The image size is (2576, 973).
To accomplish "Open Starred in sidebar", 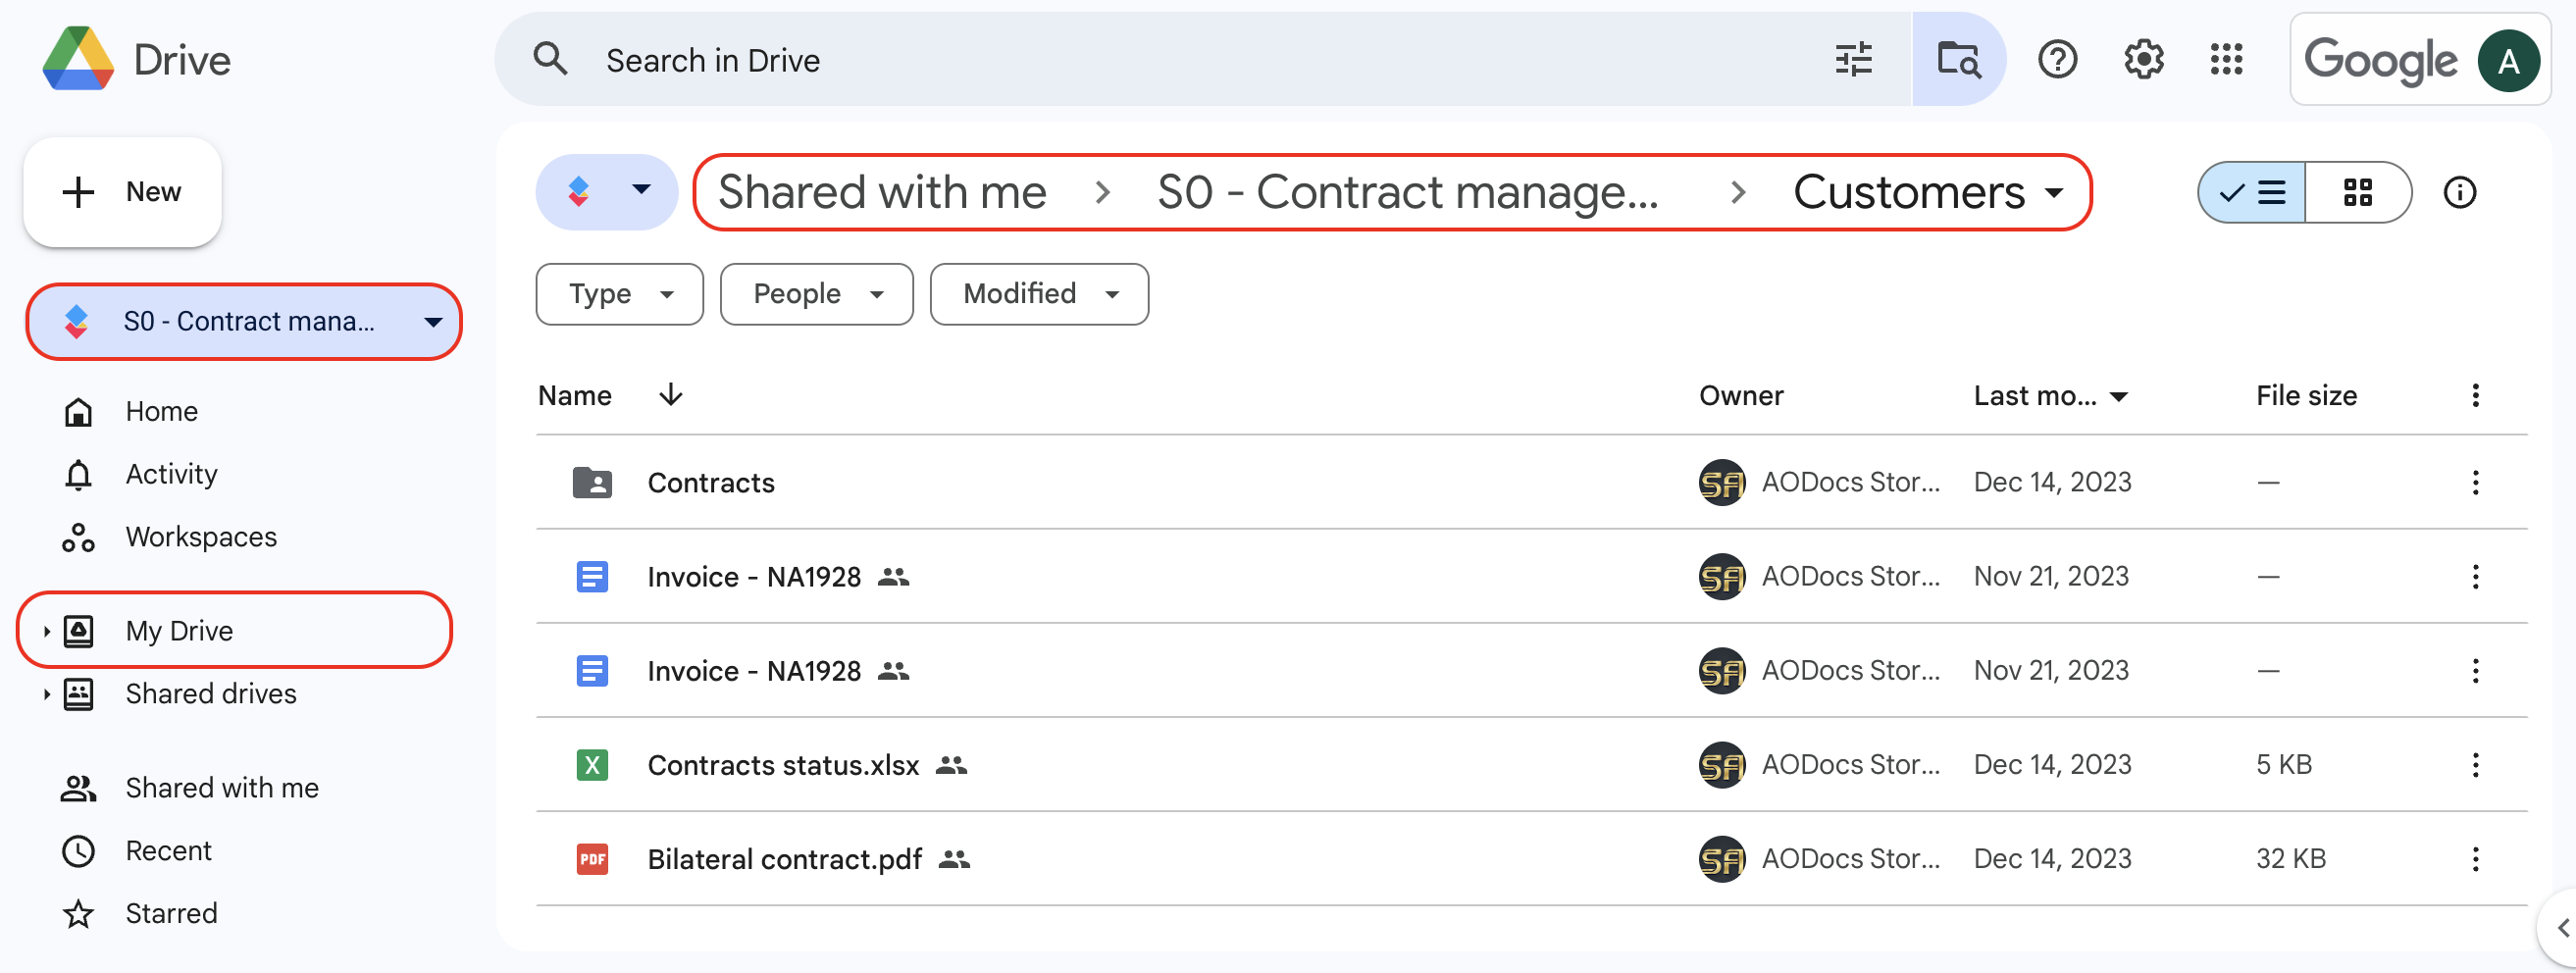I will [x=171, y=914].
